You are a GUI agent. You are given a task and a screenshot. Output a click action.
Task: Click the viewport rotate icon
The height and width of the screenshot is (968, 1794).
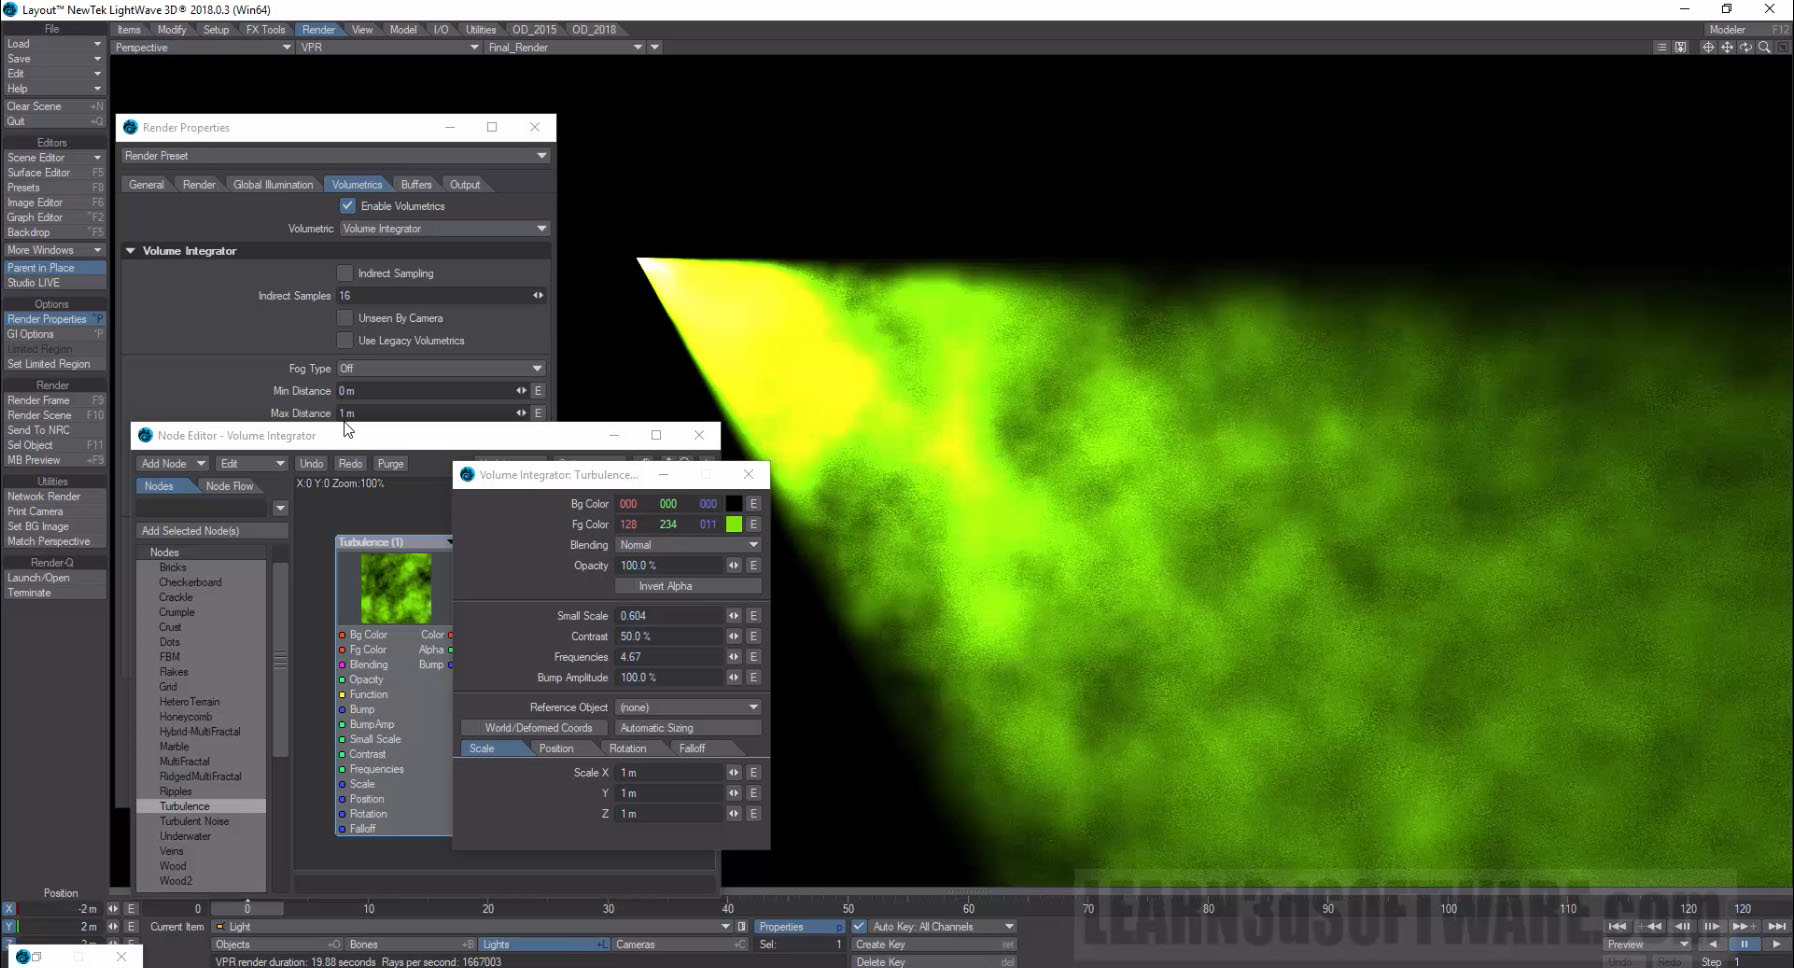coord(1745,47)
